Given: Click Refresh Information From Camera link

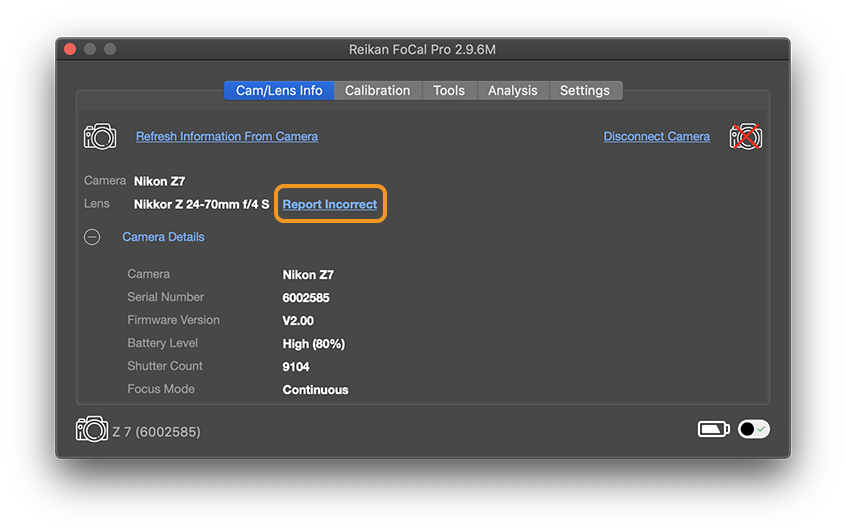Looking at the screenshot, I should pyautogui.click(x=227, y=137).
